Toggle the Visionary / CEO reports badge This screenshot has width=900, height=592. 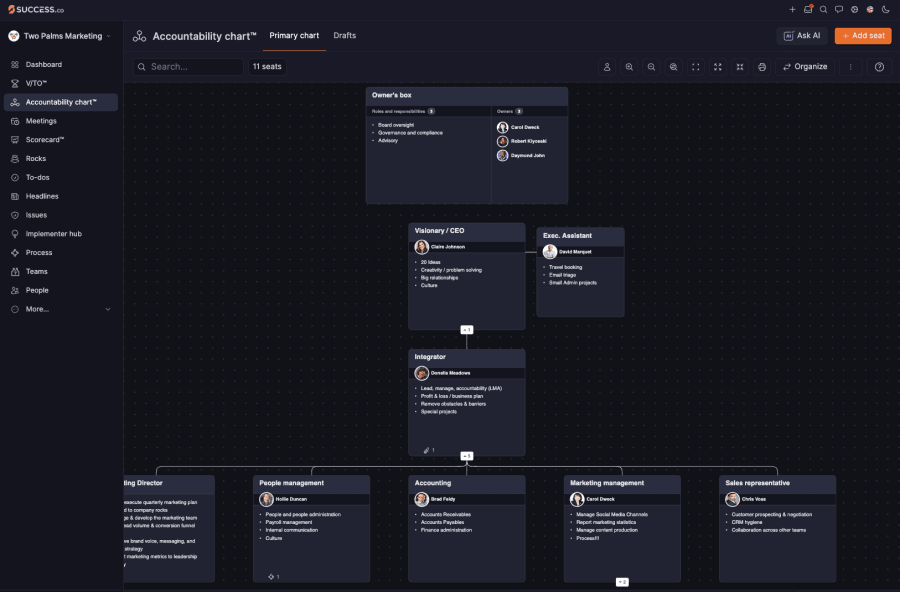pyautogui.click(x=467, y=330)
